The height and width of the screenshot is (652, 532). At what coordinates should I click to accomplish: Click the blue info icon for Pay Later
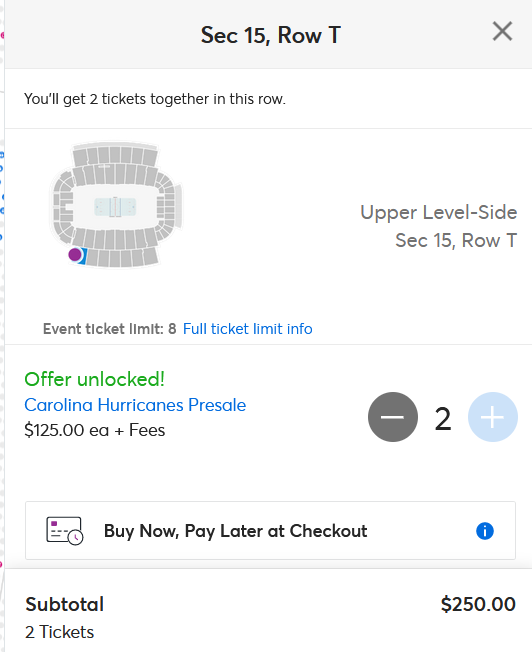(x=485, y=531)
